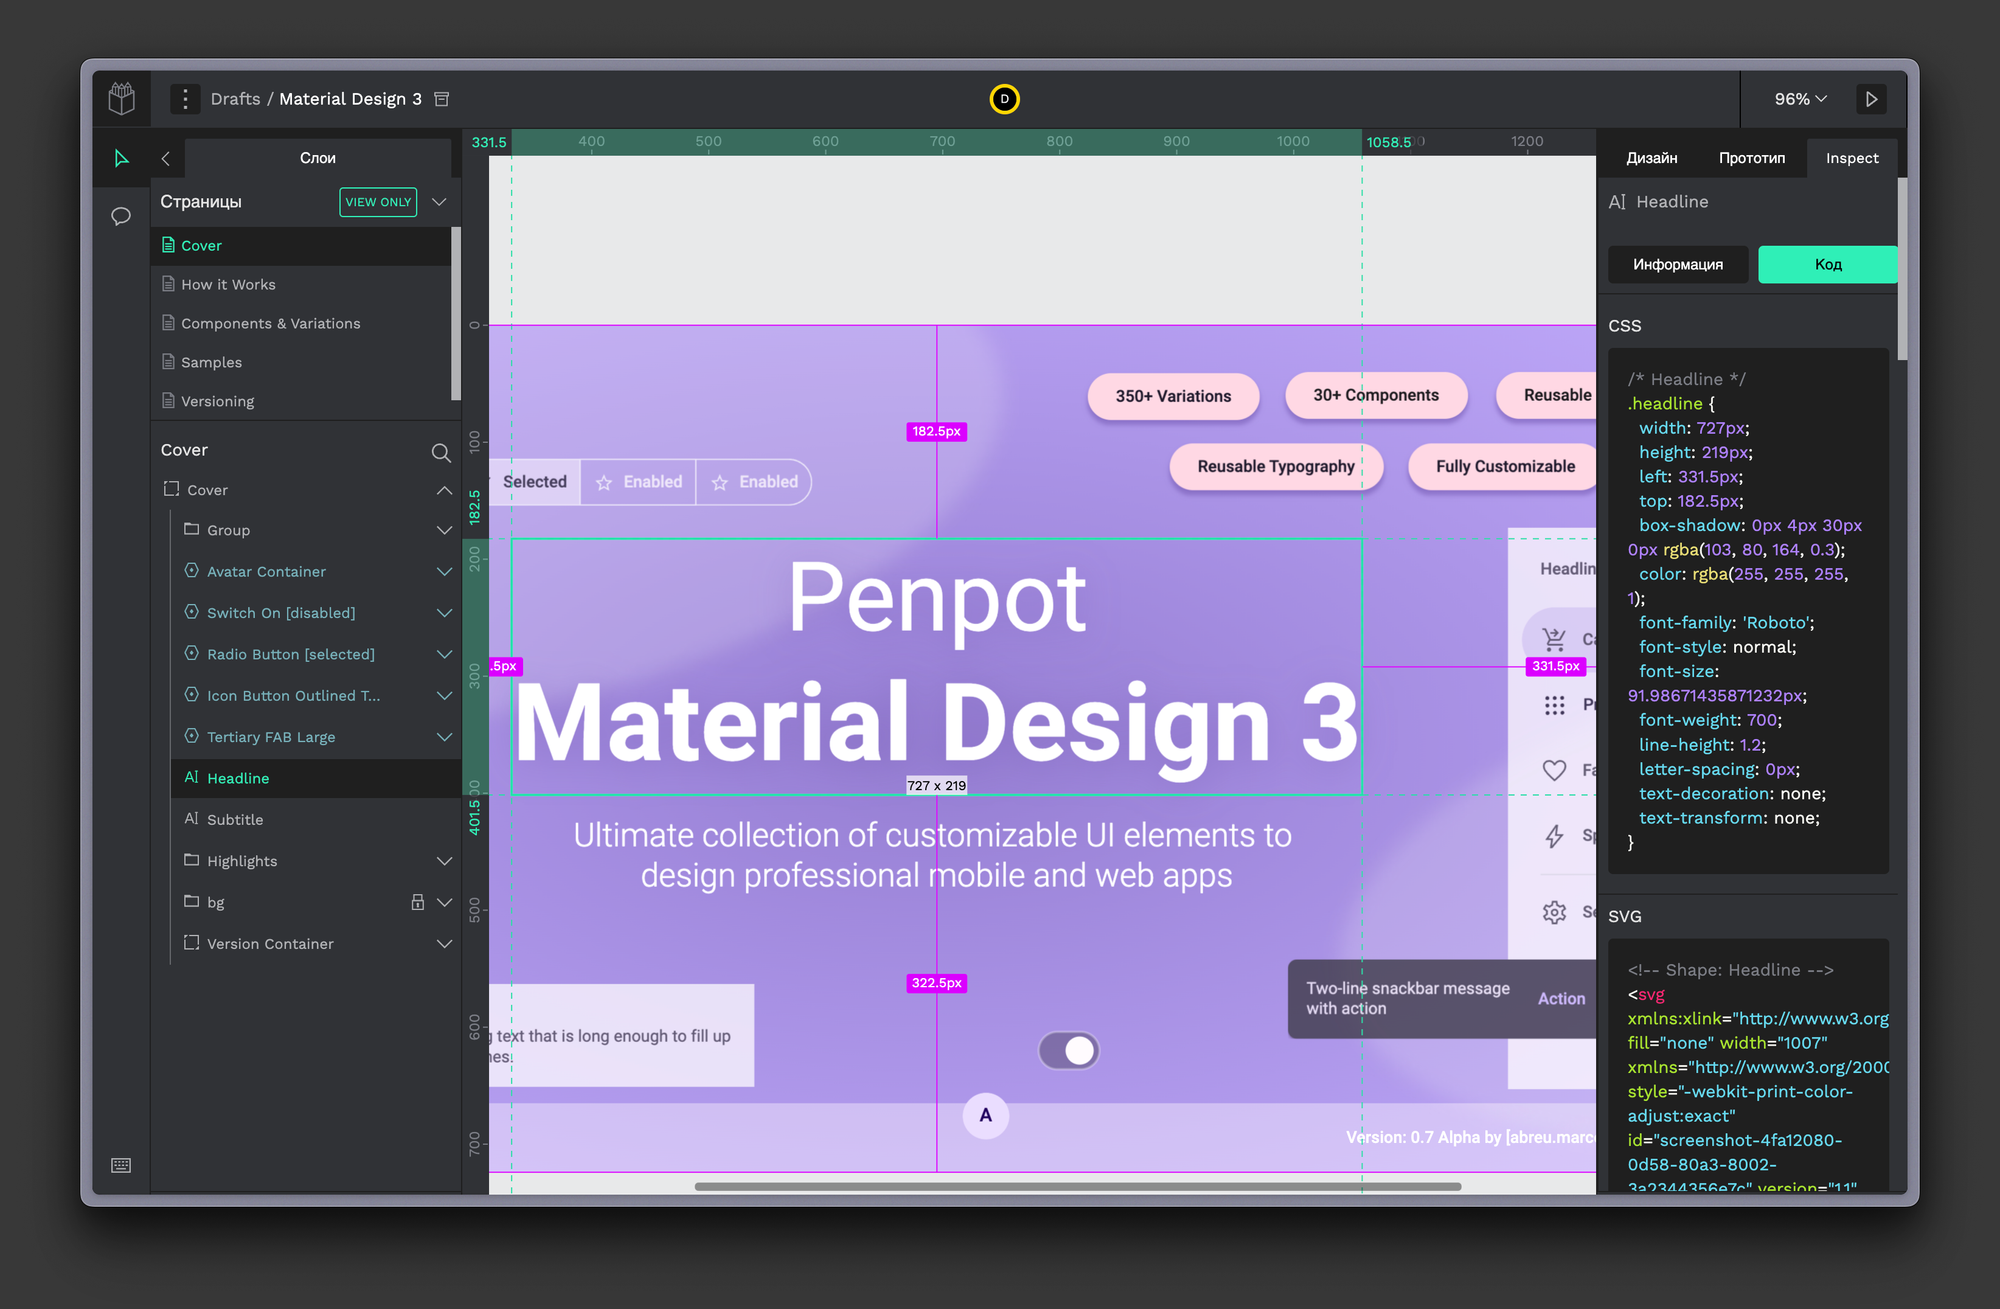Click the Radio Button component icon
Image resolution: width=2000 pixels, height=1309 pixels.
point(192,653)
